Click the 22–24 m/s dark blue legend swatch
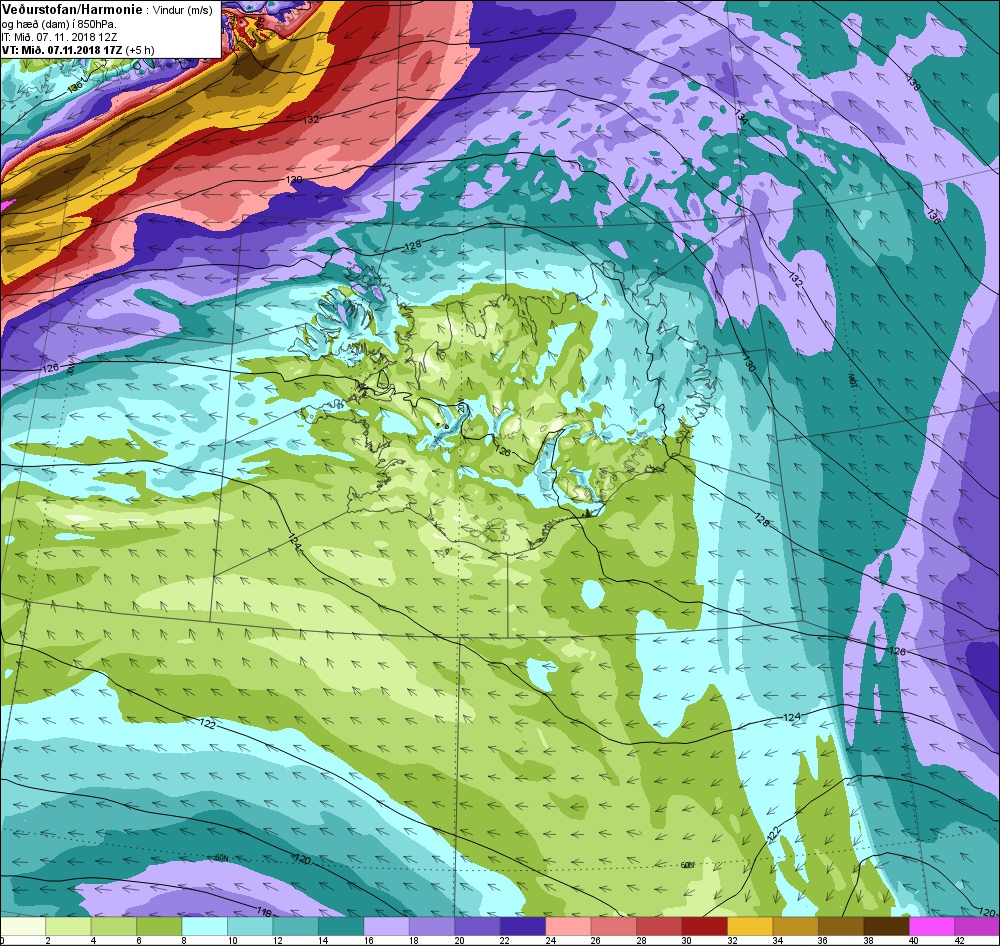The height and width of the screenshot is (946, 1000). pyautogui.click(x=523, y=926)
